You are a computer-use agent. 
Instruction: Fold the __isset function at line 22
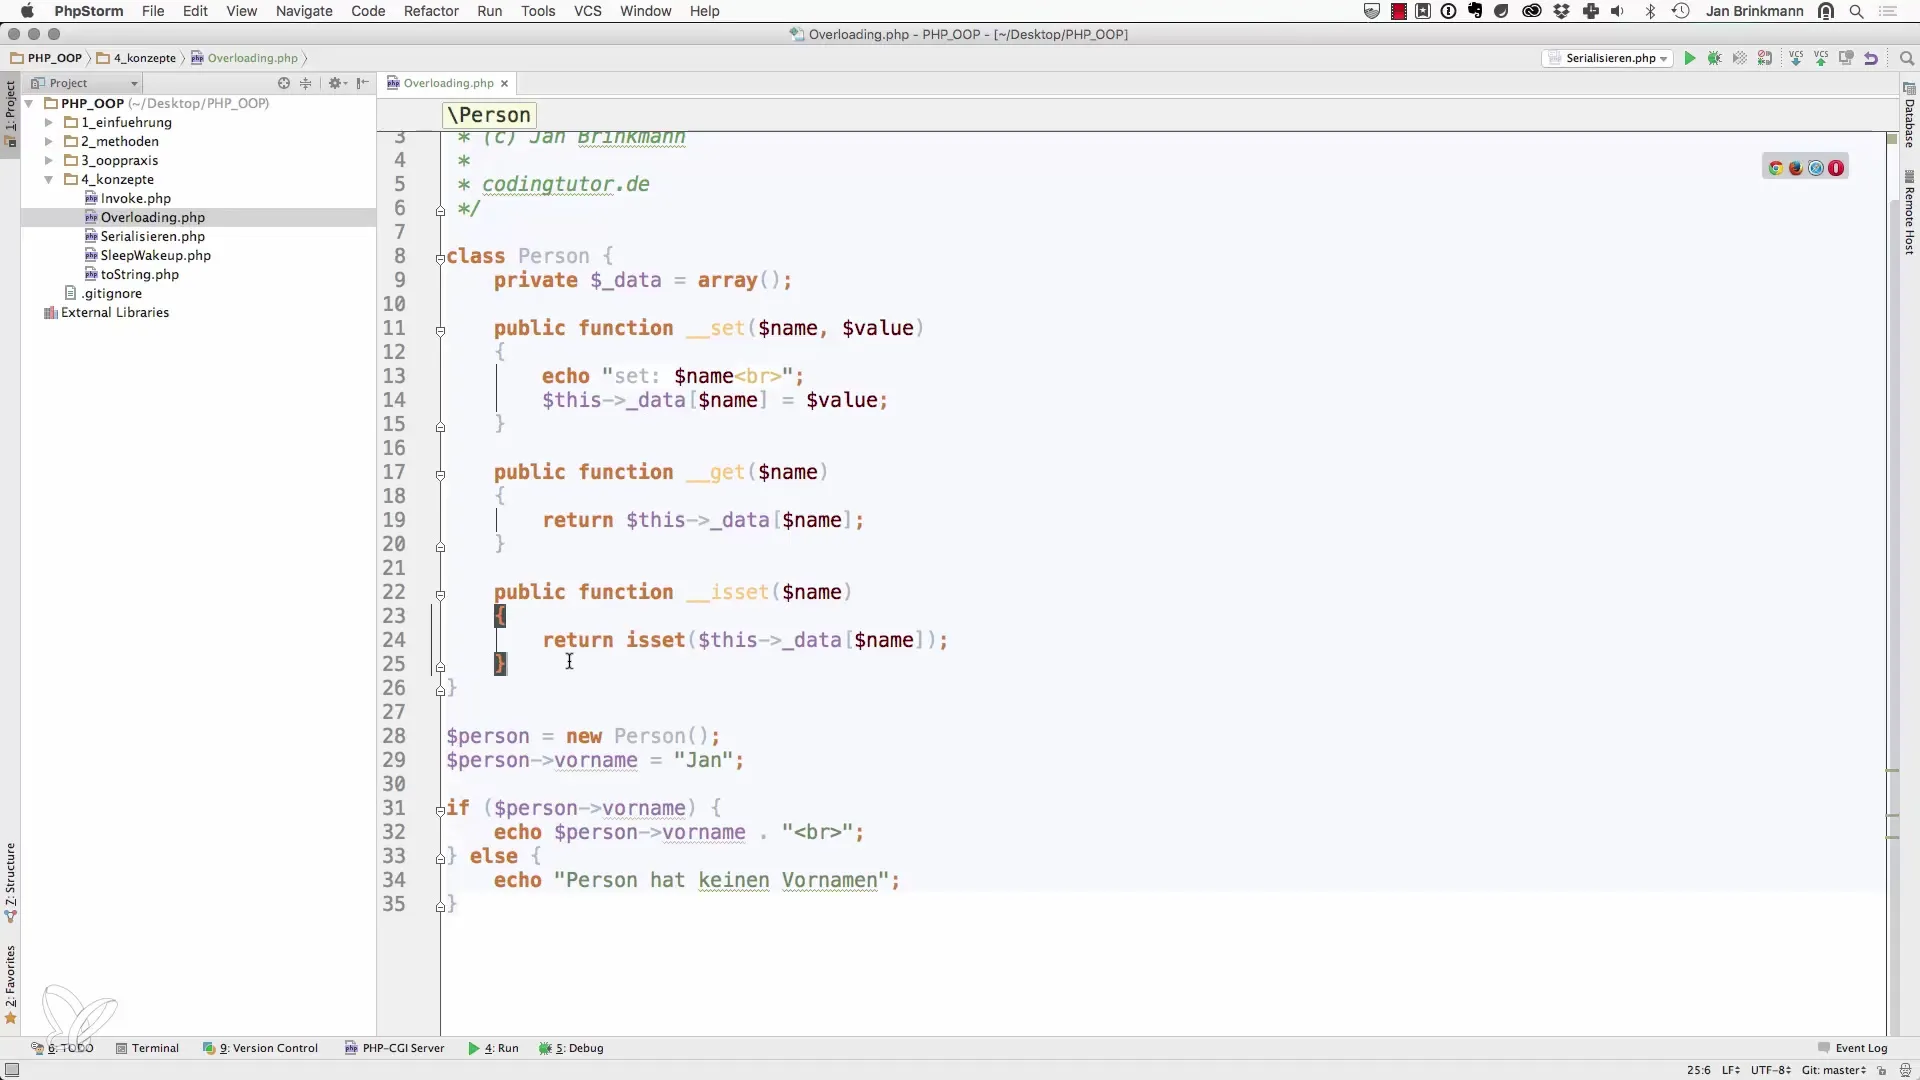click(x=440, y=594)
